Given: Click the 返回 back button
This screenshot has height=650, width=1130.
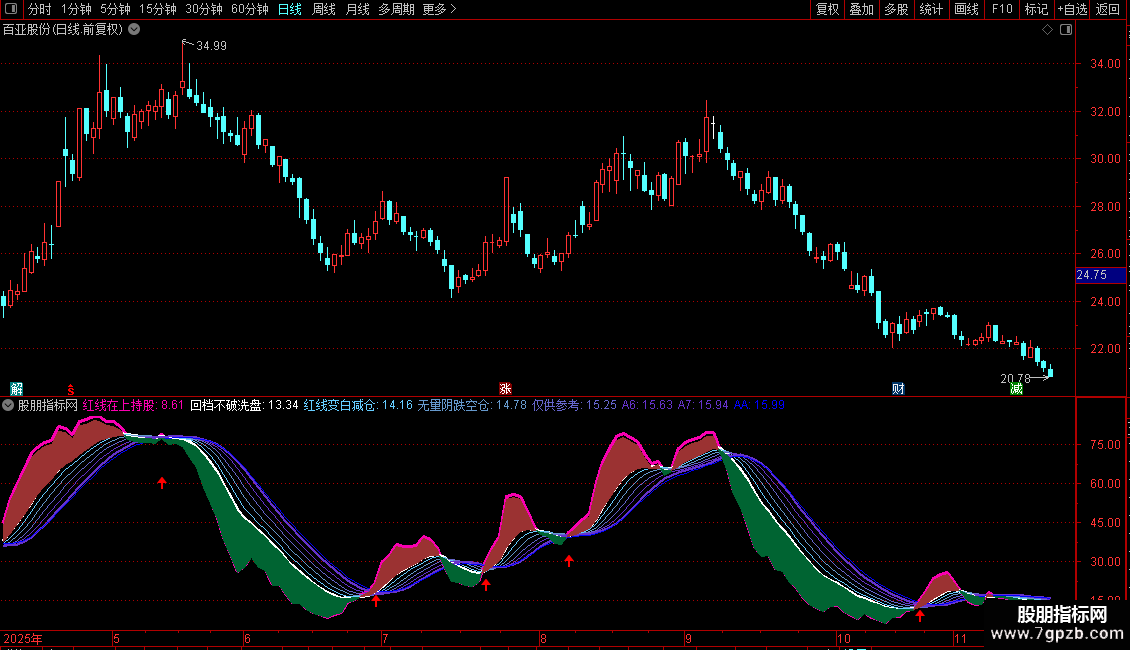Looking at the screenshot, I should click(x=1108, y=10).
